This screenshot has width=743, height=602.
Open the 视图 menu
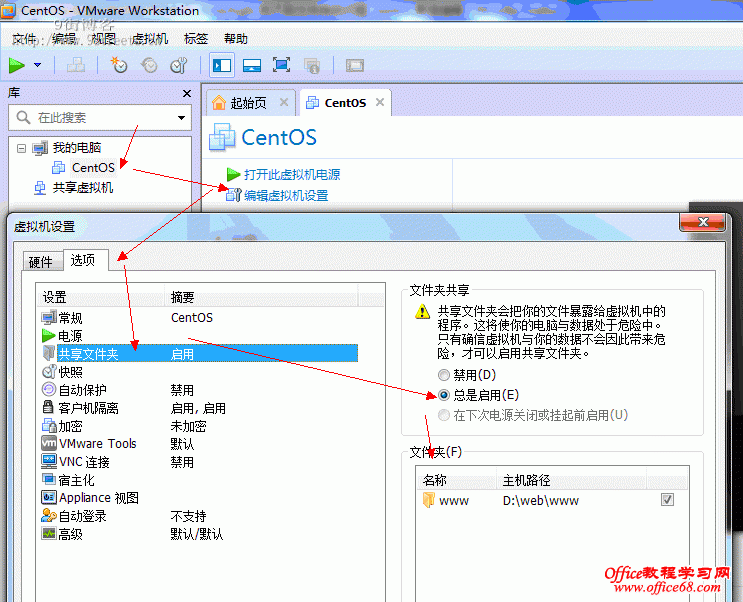[103, 39]
